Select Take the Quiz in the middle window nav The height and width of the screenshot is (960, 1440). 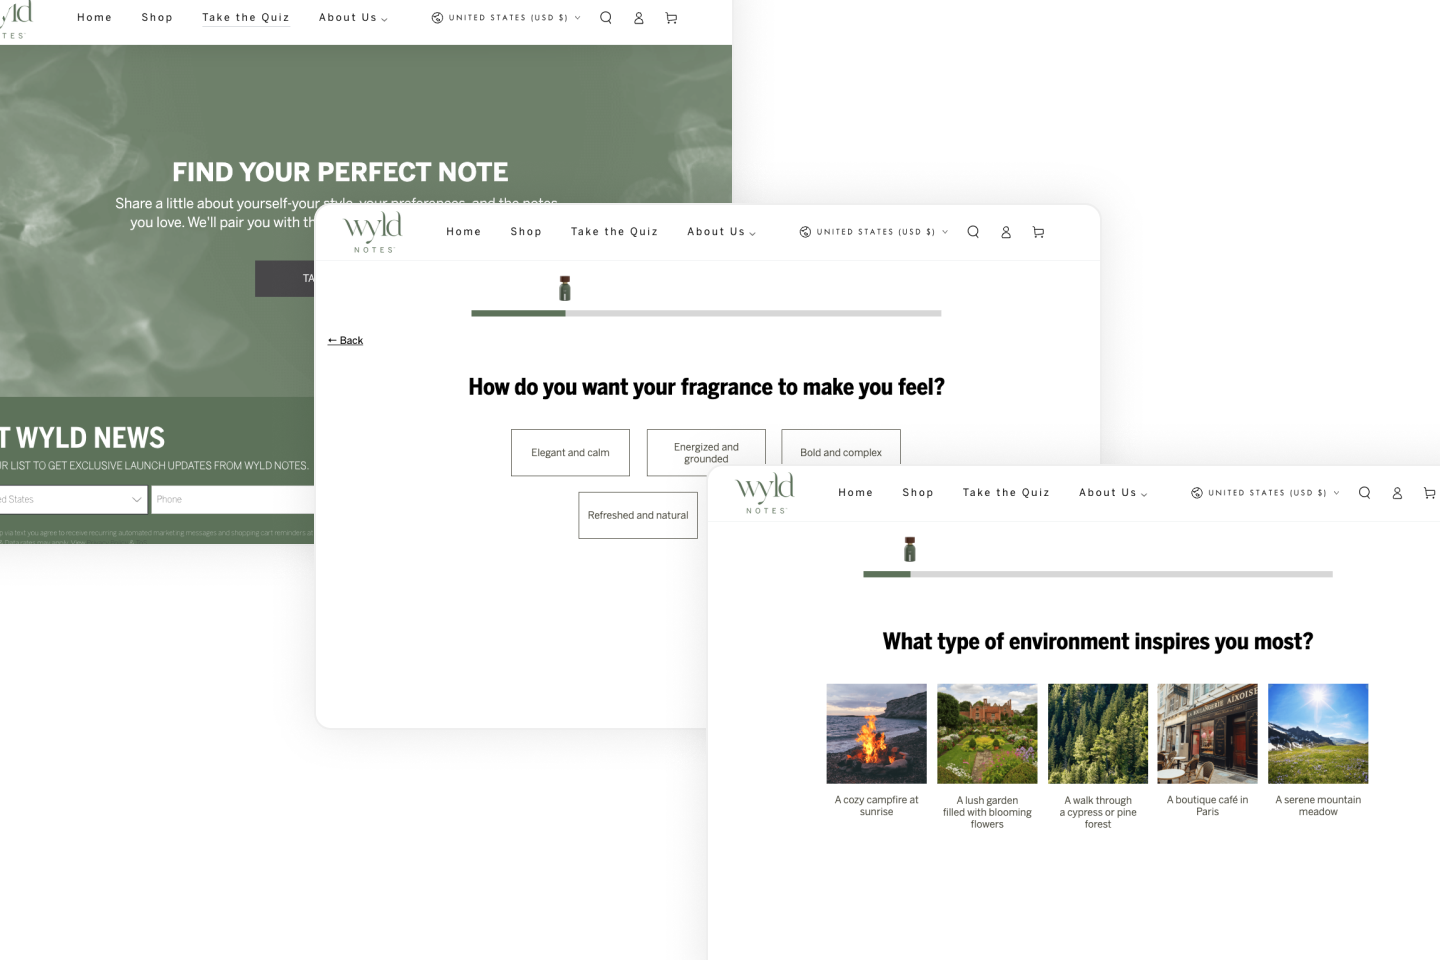[x=615, y=232]
